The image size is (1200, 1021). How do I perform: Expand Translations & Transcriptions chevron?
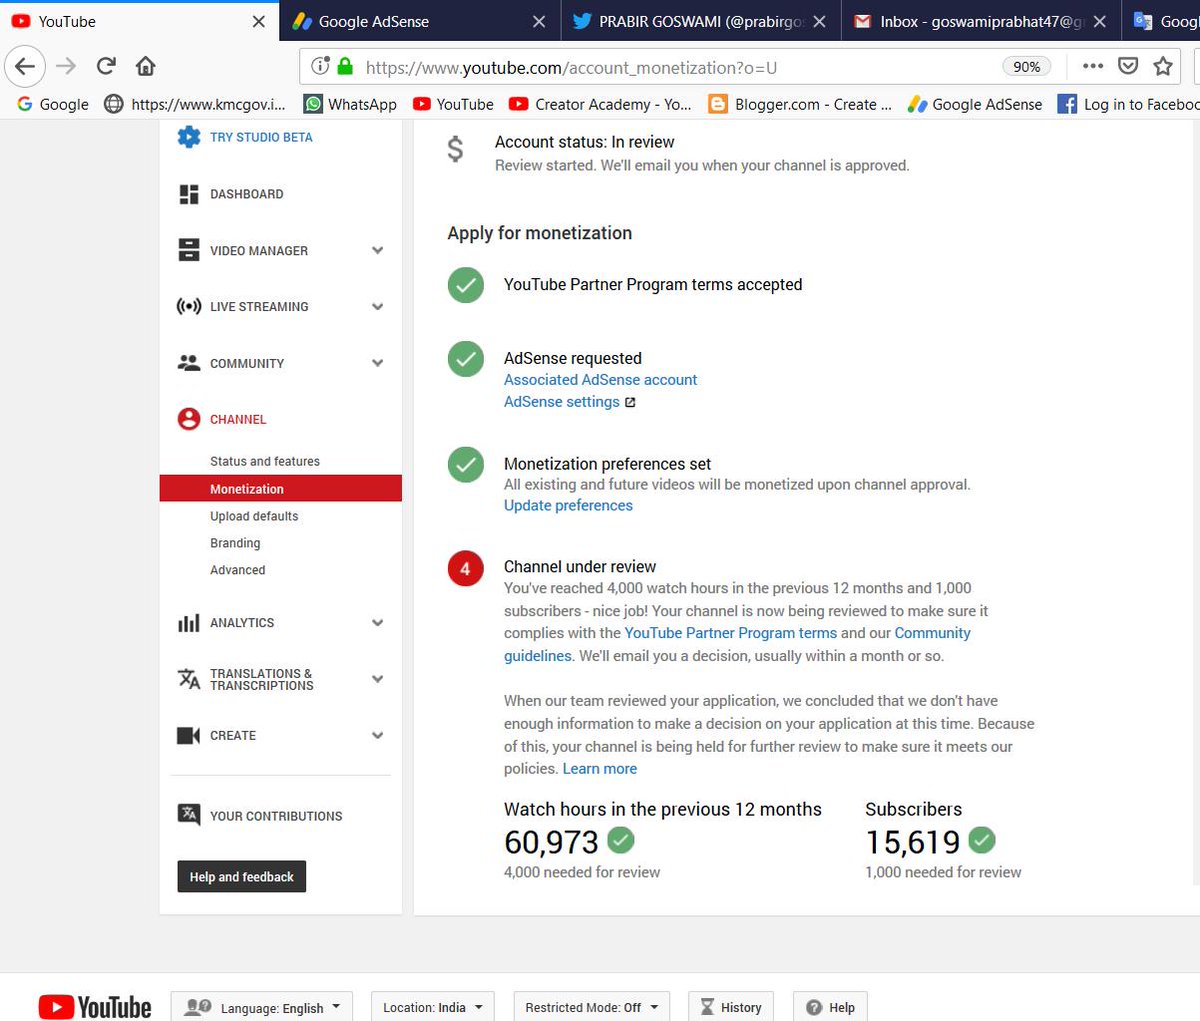(x=378, y=679)
